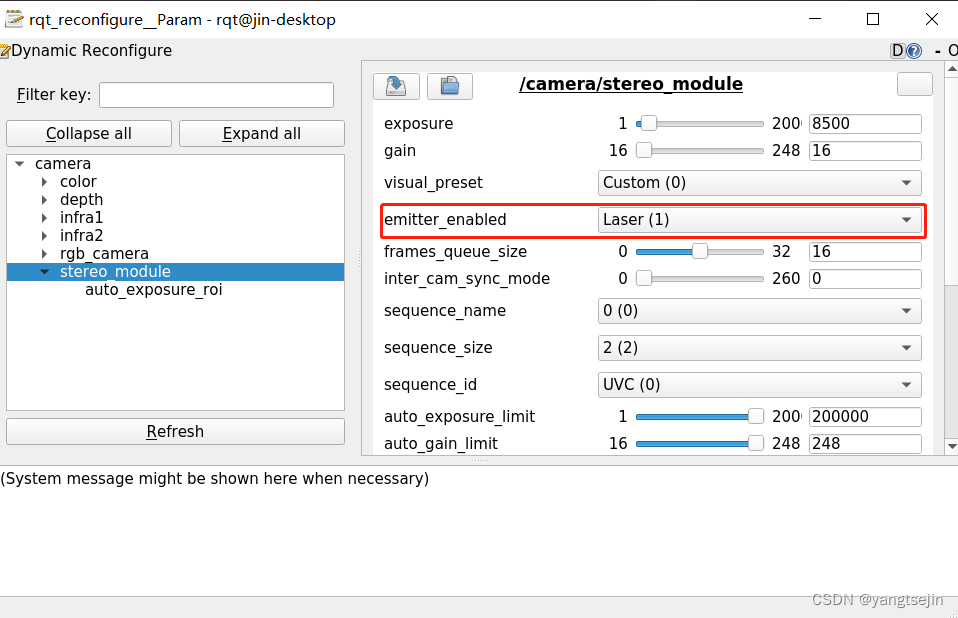The image size is (958, 618).
Task: Click the Refresh button
Action: [x=175, y=432]
